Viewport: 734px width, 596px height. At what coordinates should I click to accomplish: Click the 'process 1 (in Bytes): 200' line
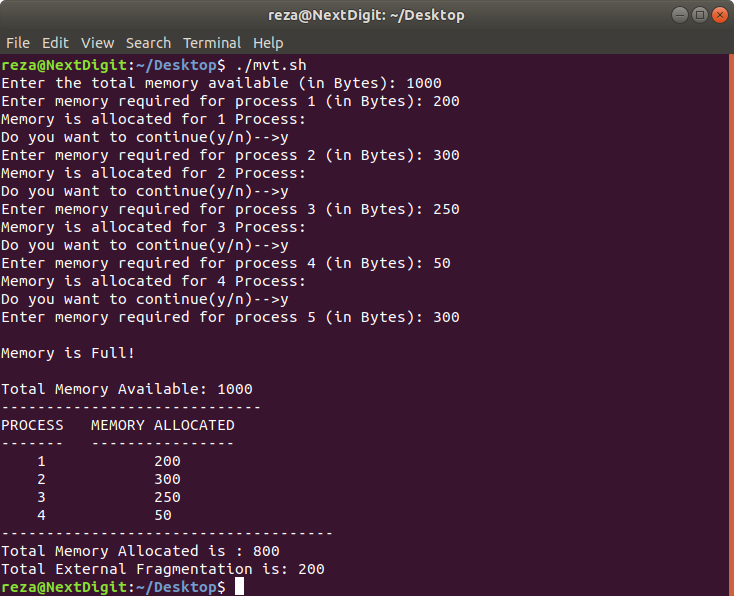pyautogui.click(x=230, y=101)
